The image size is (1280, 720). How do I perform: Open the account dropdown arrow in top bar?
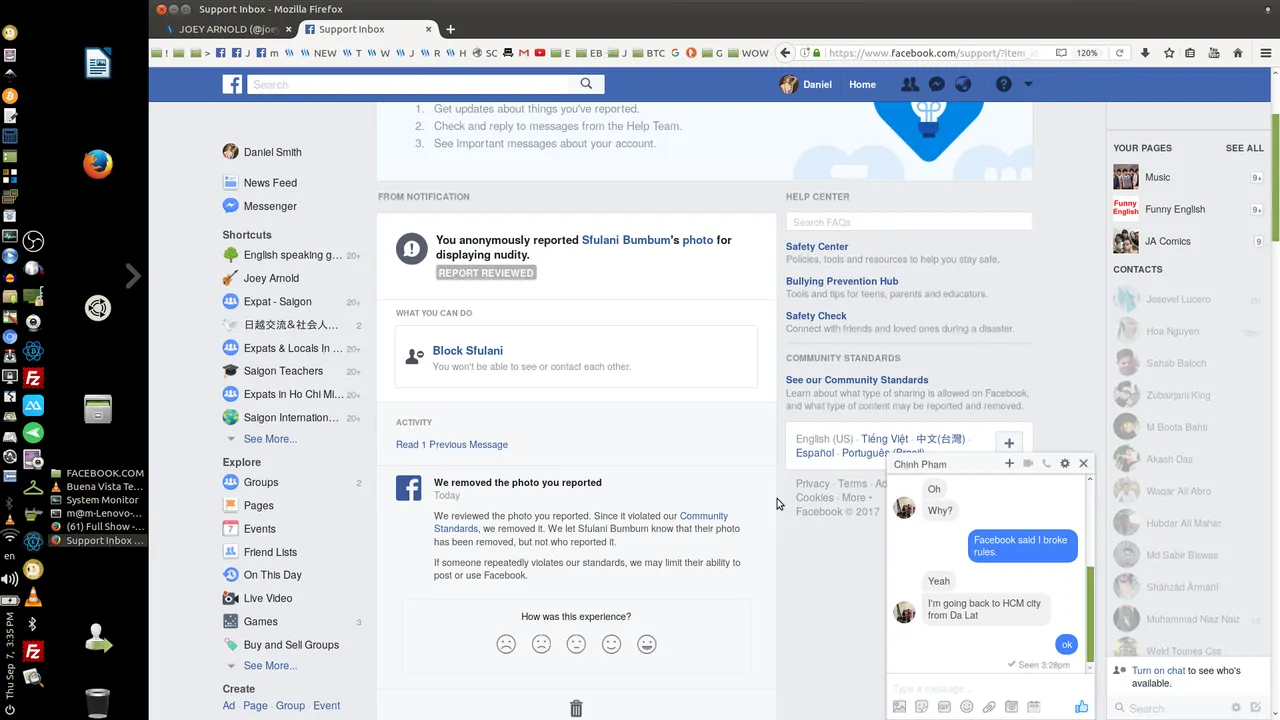(x=1028, y=85)
